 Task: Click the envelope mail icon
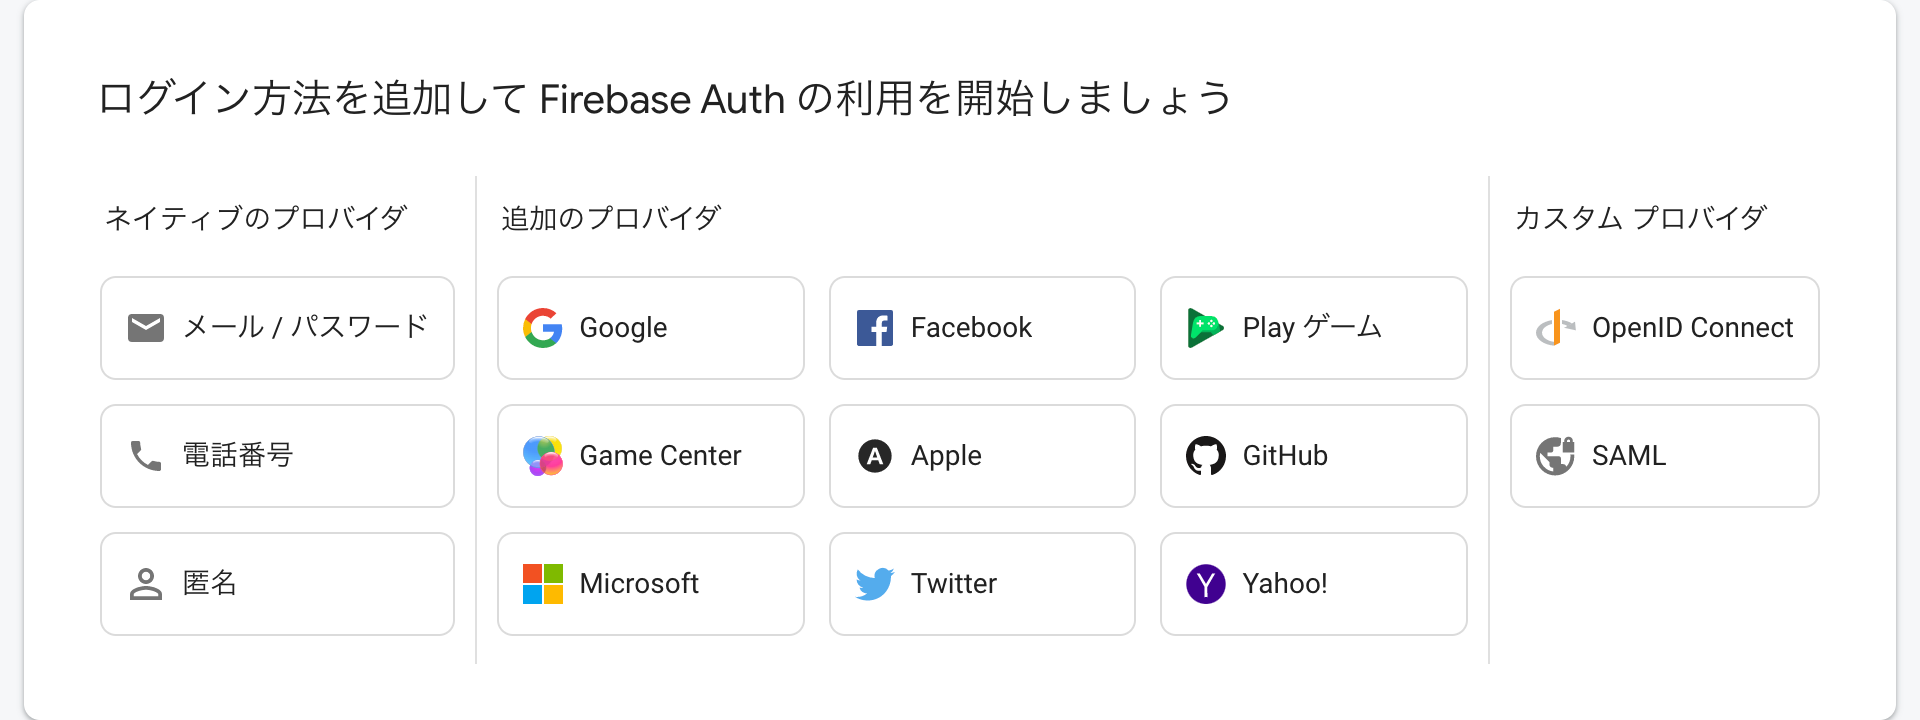click(x=146, y=328)
